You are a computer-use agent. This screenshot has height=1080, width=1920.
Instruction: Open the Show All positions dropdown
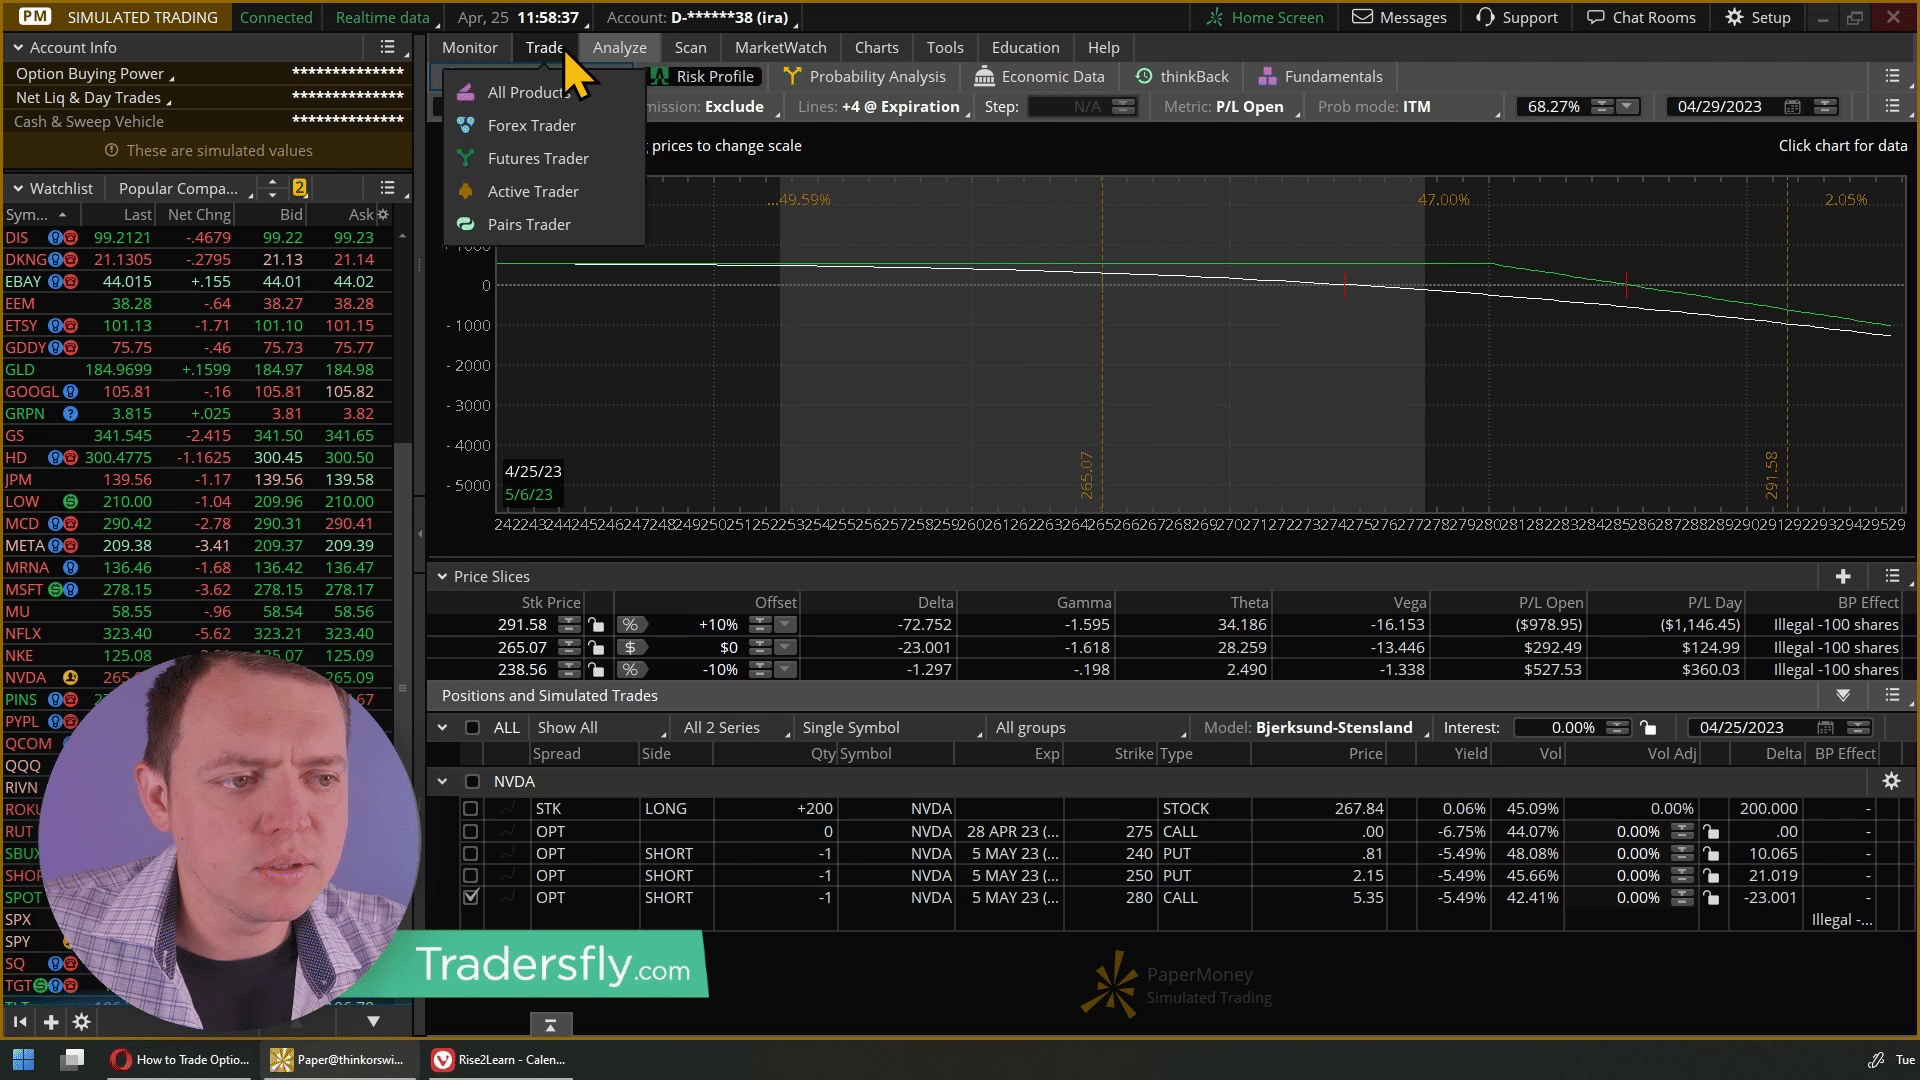(600, 727)
